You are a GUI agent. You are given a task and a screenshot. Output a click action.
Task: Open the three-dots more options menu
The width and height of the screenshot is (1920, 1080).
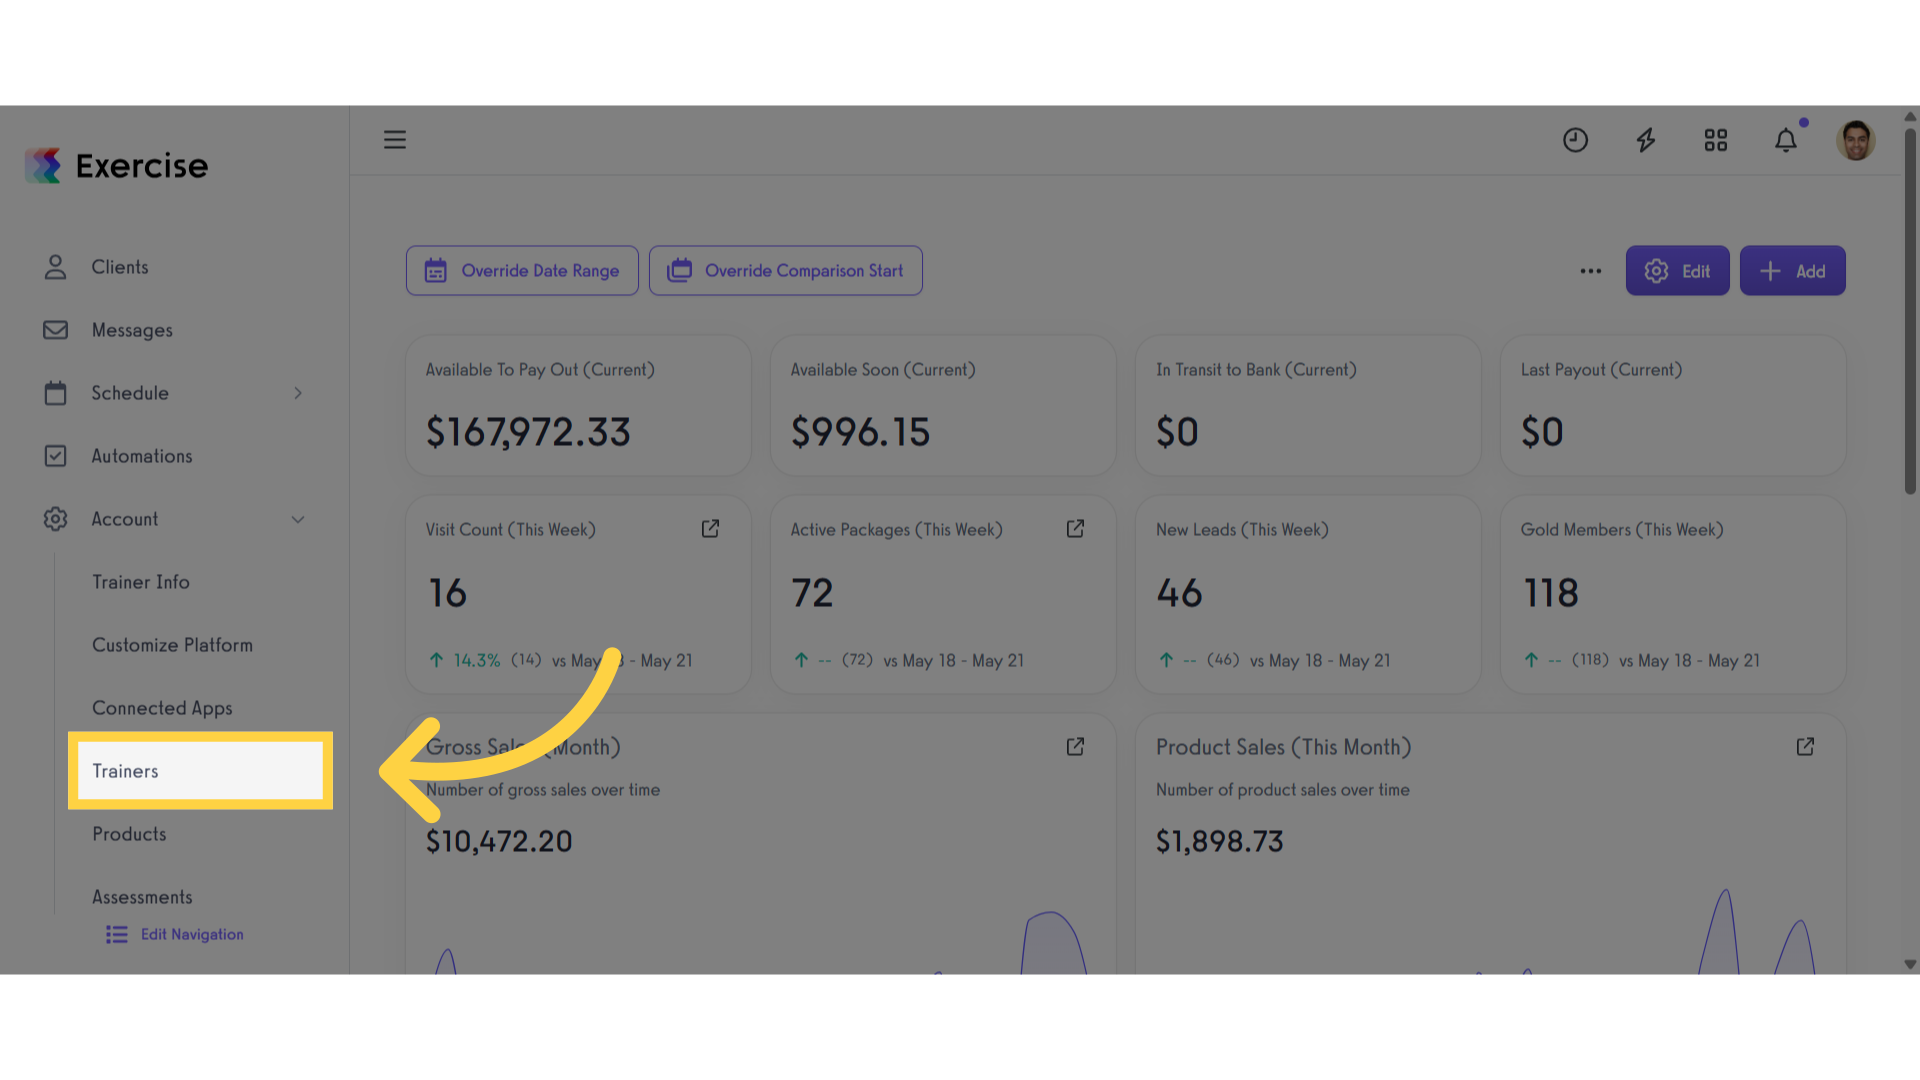[1591, 271]
